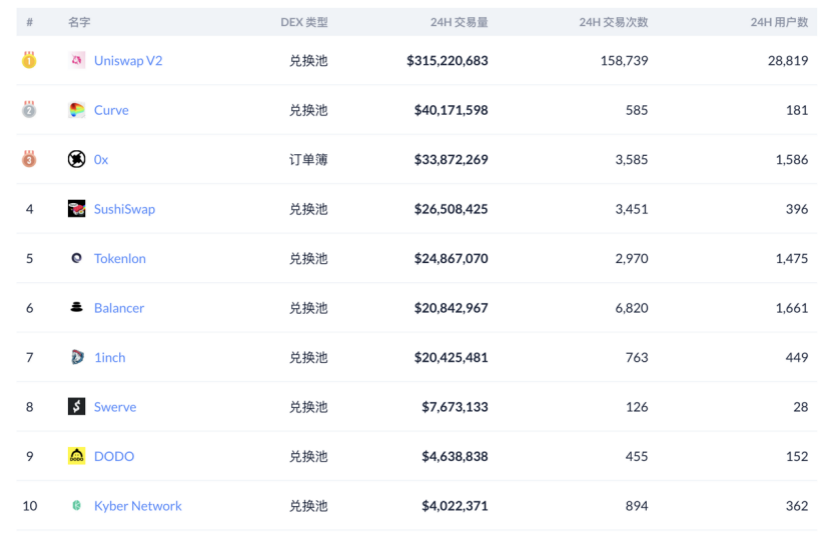The width and height of the screenshot is (832, 536).
Task: Click the 894 trade count in Kyber row
Action: coord(637,506)
